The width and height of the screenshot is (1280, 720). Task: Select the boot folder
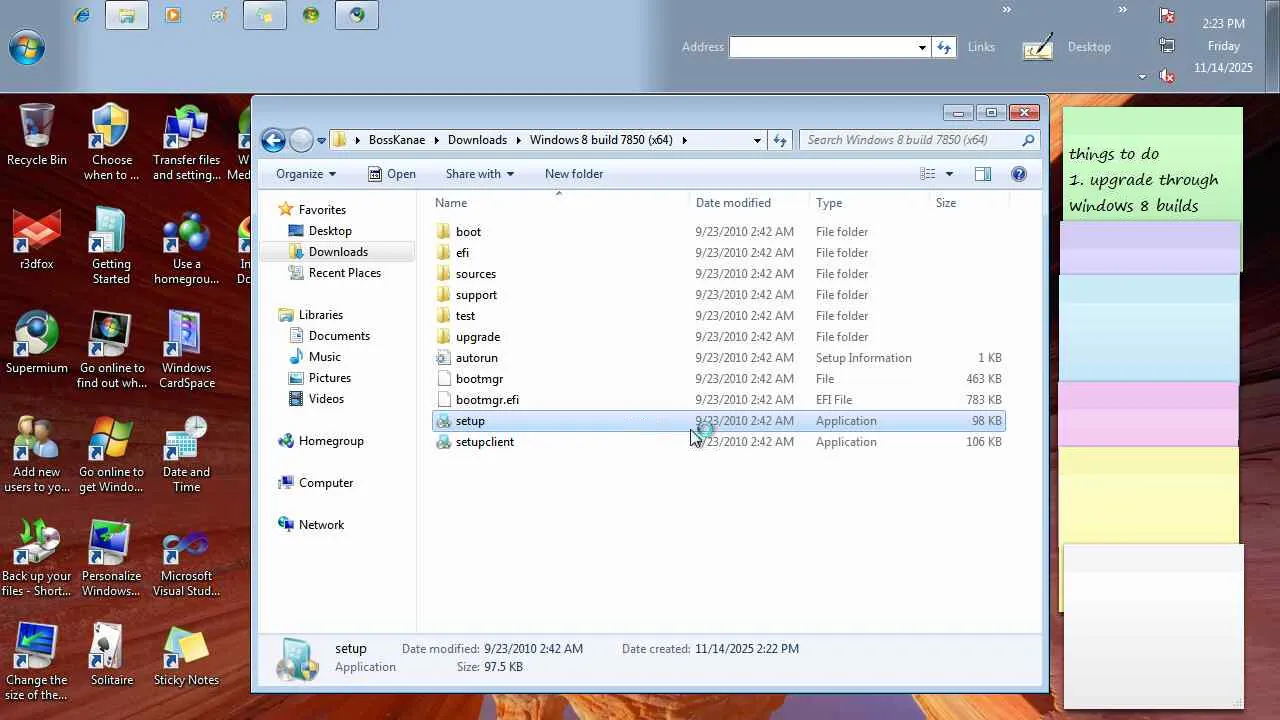718,232
